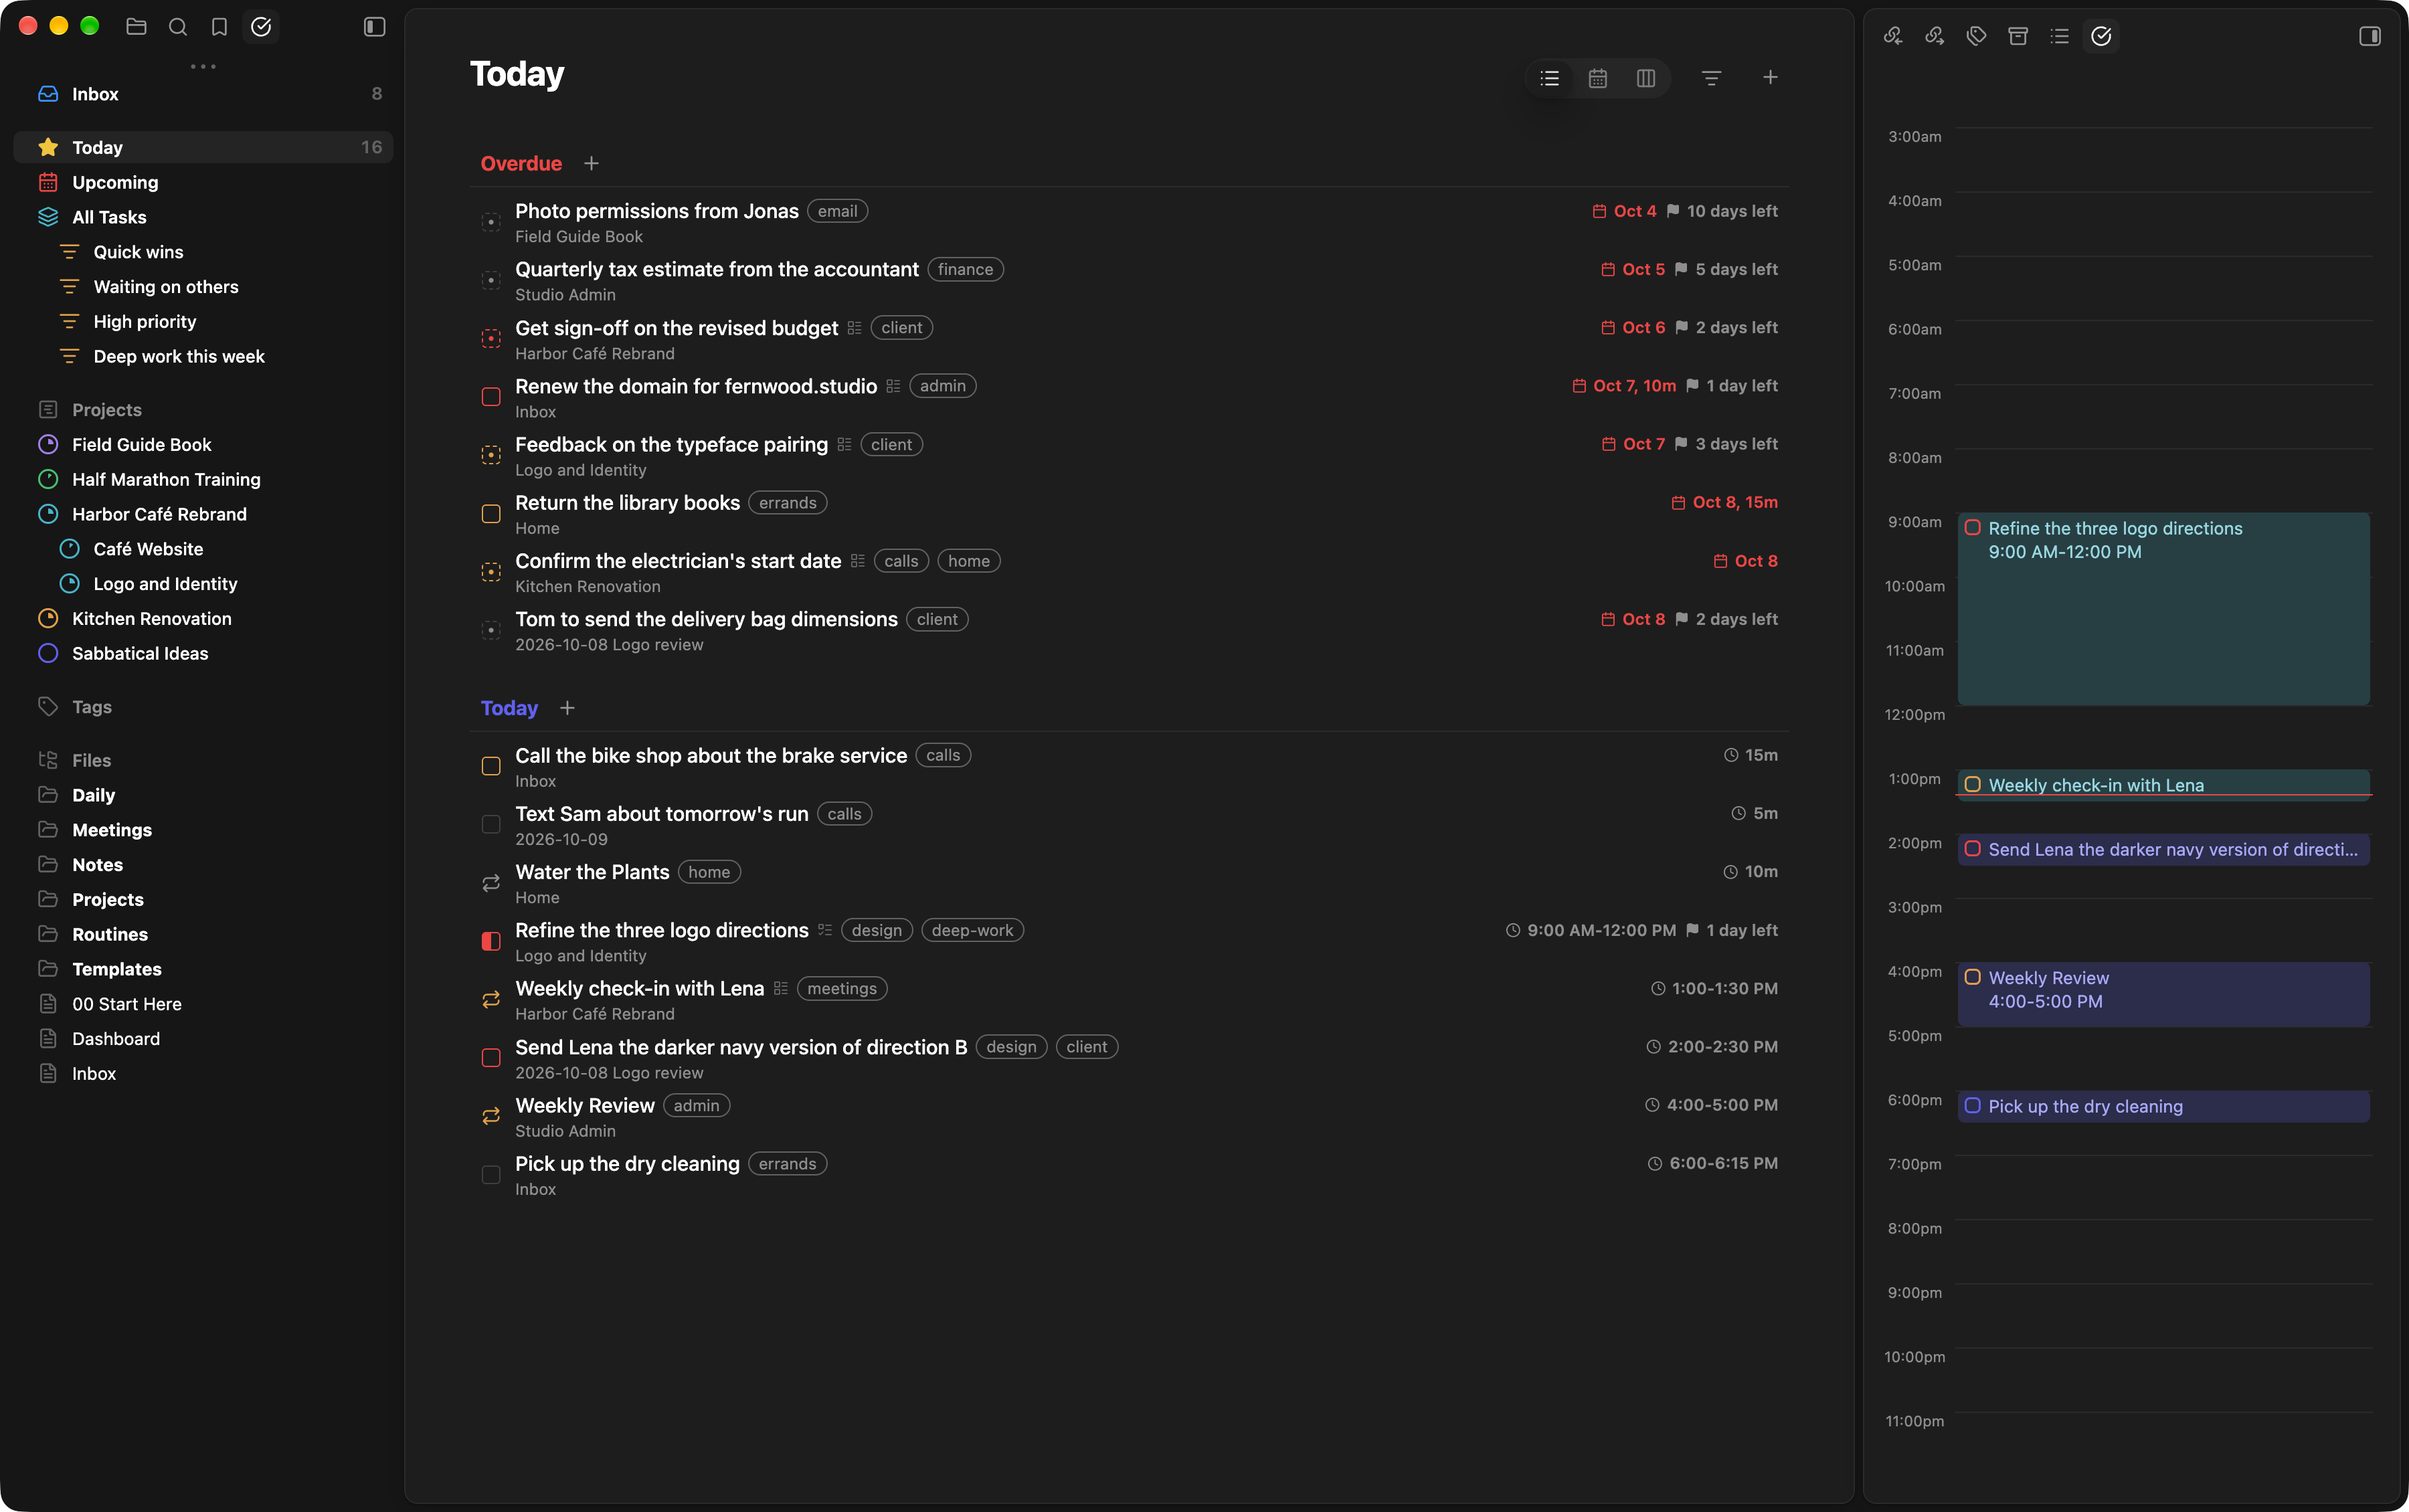2409x1512 pixels.
Task: Expand the Templates folder
Action: (204, 969)
